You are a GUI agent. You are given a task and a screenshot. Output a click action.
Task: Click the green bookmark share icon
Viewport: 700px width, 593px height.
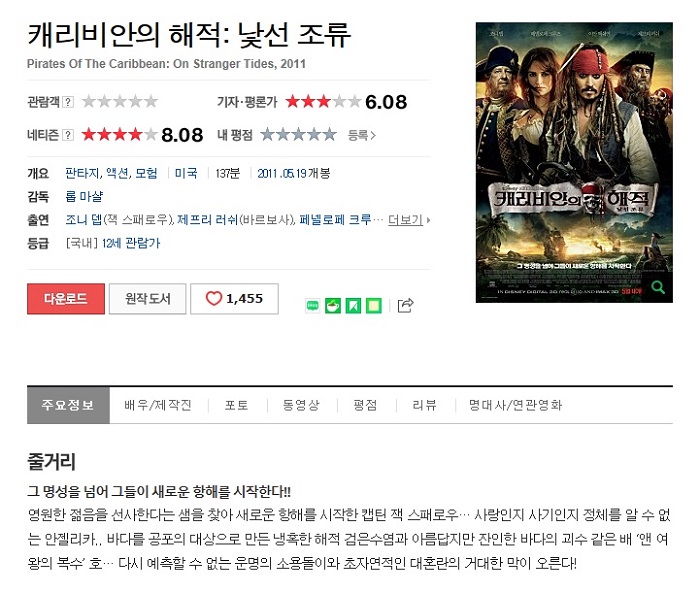click(353, 306)
